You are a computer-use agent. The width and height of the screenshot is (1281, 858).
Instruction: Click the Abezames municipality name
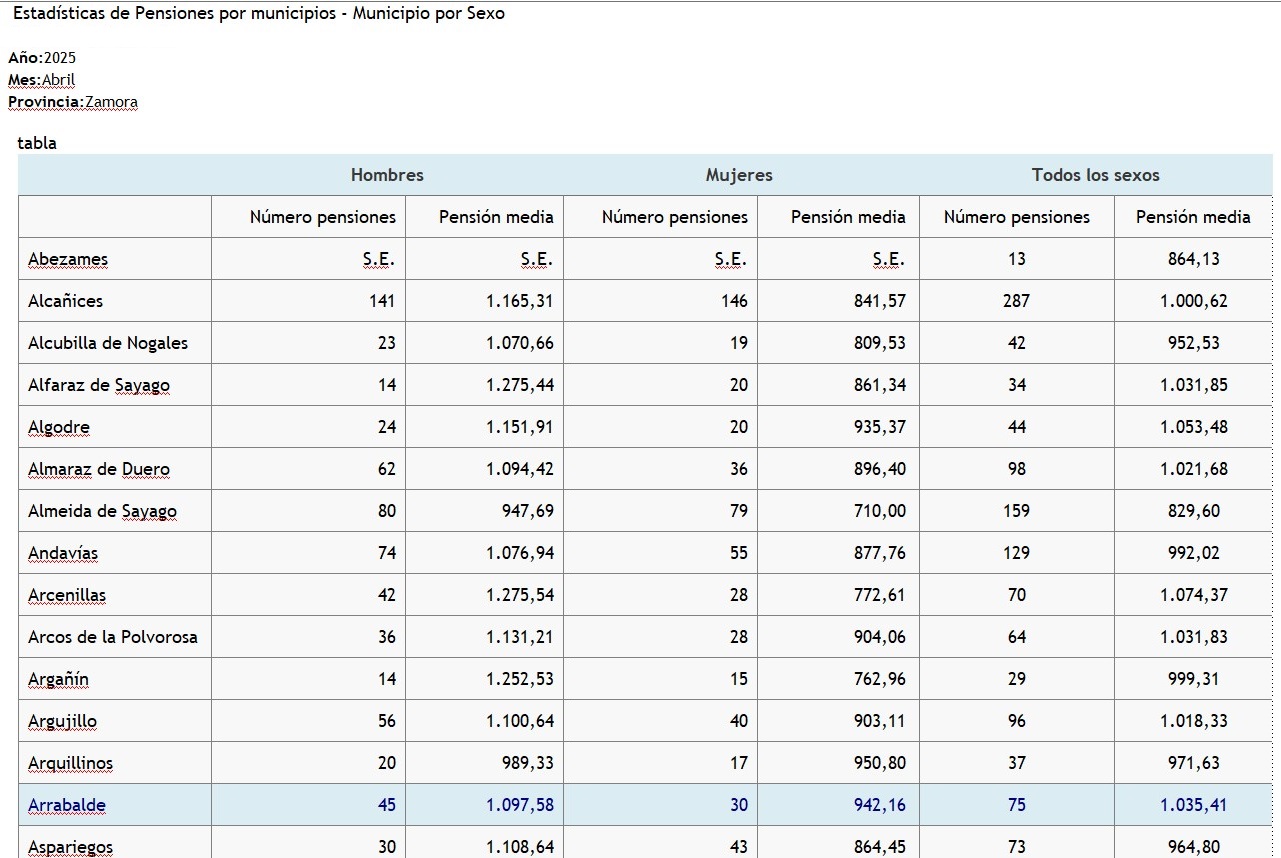68,259
